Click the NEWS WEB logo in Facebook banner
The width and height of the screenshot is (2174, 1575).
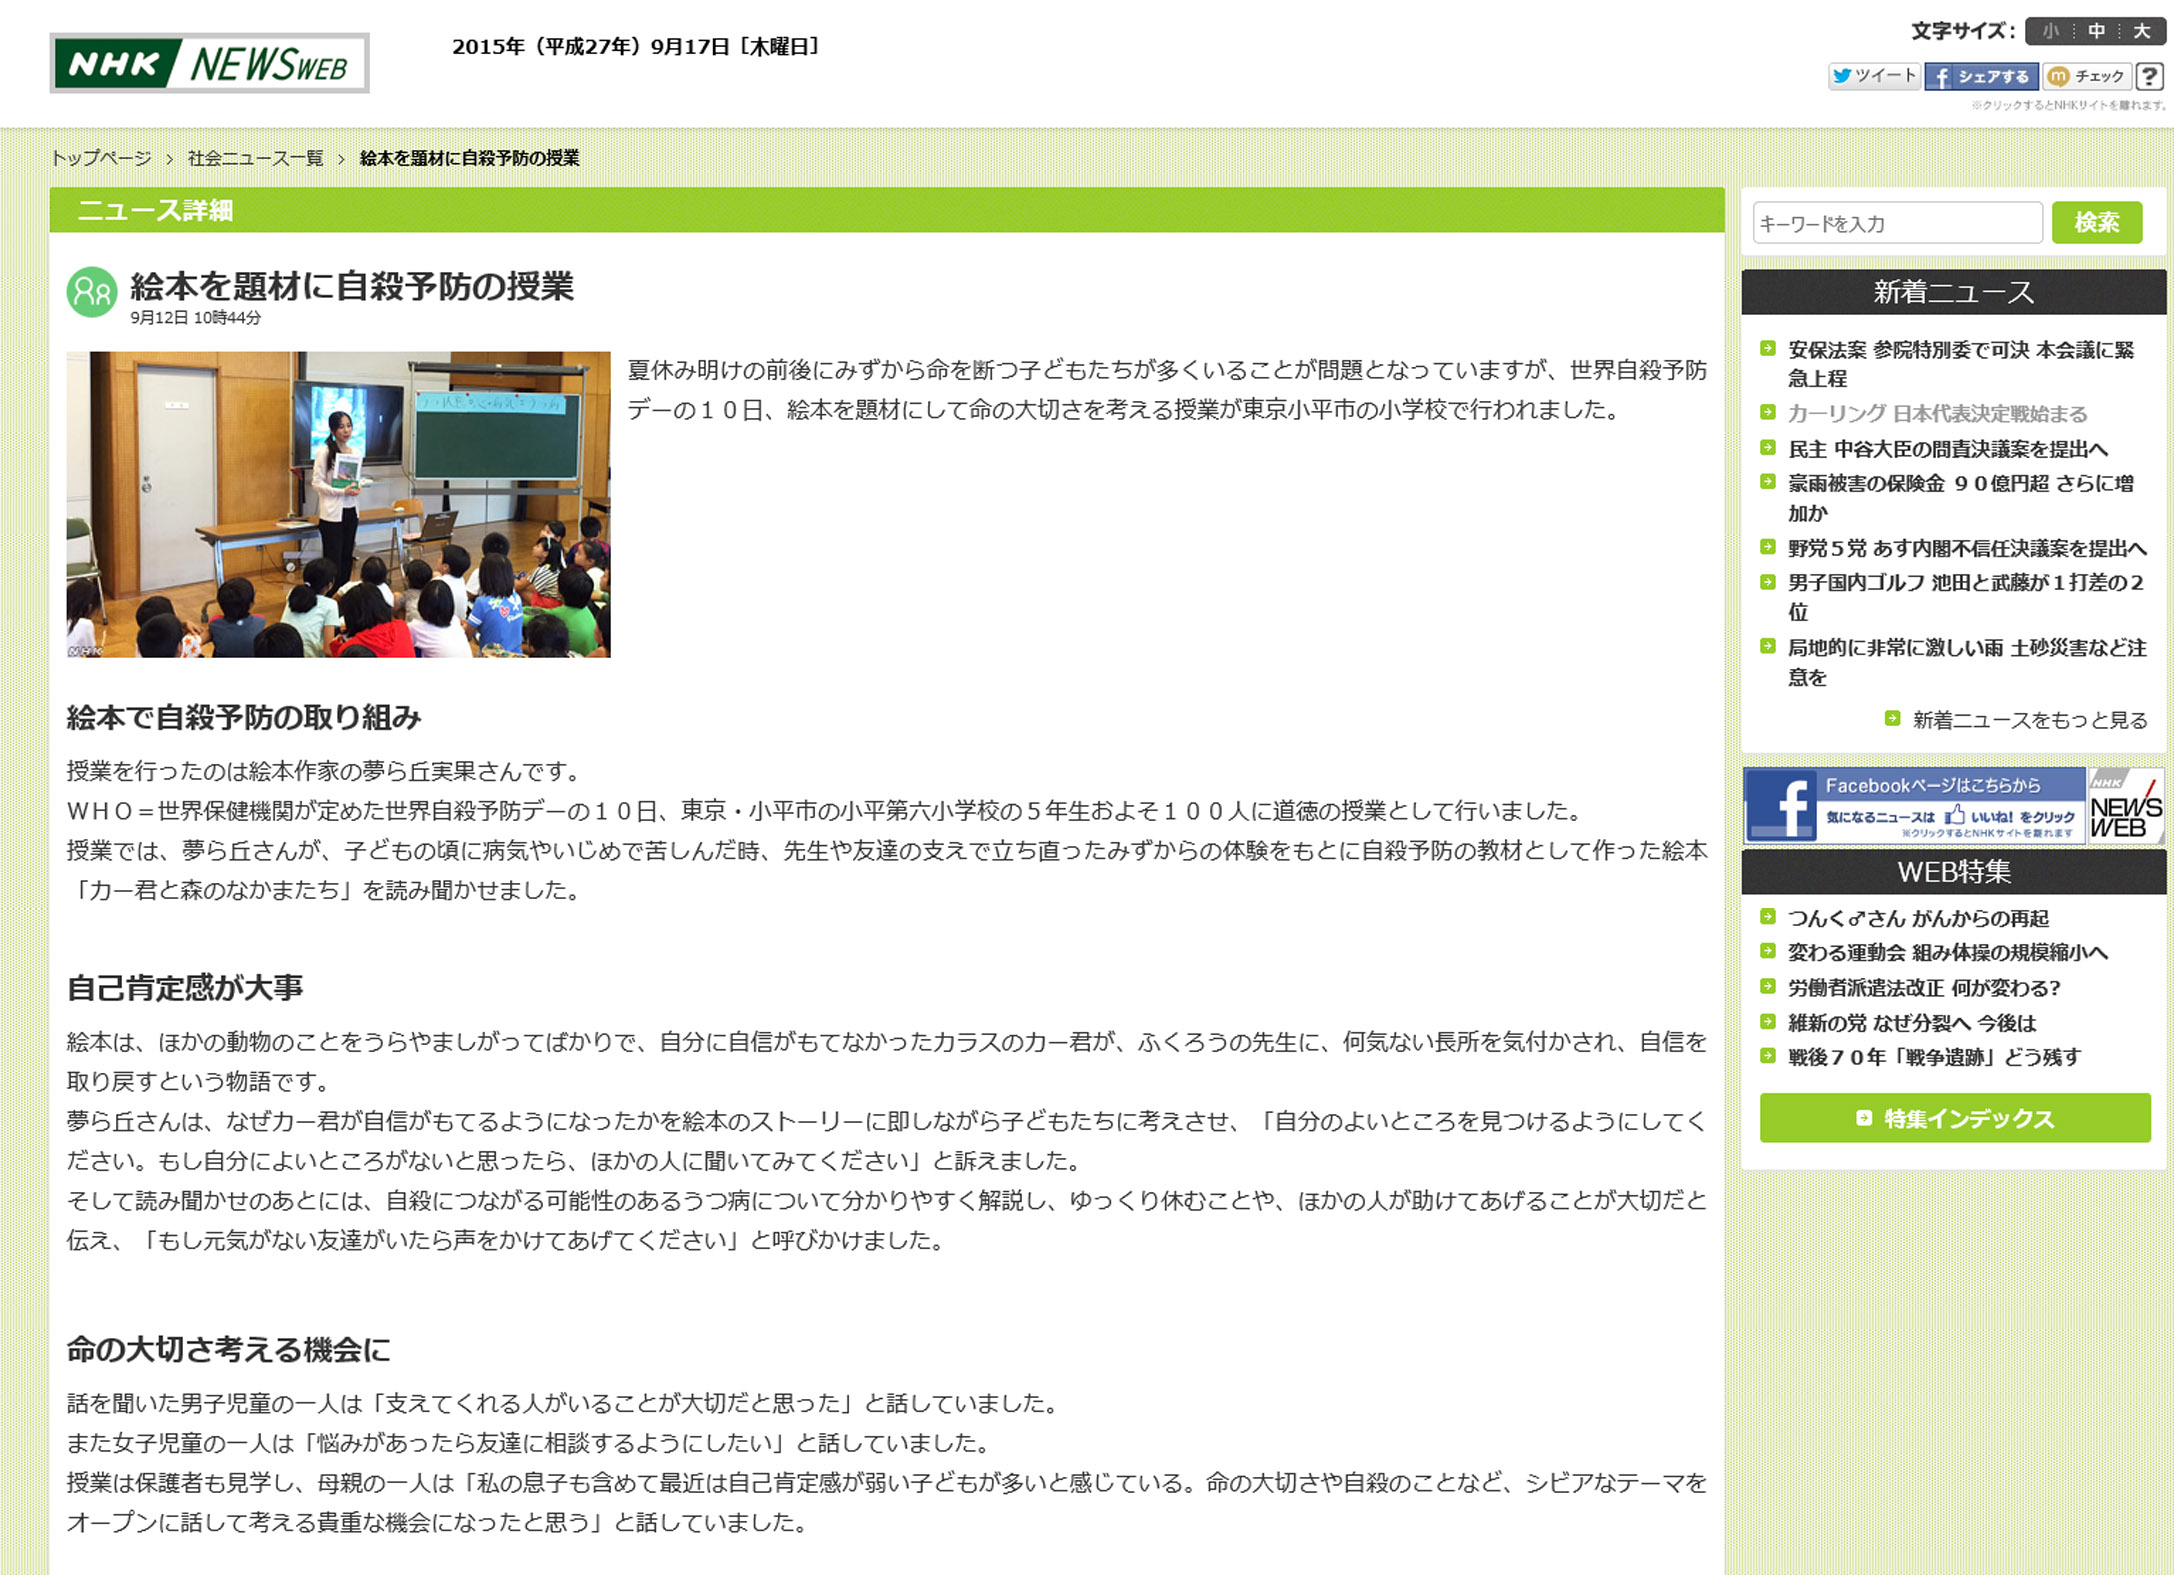pyautogui.click(x=2125, y=806)
